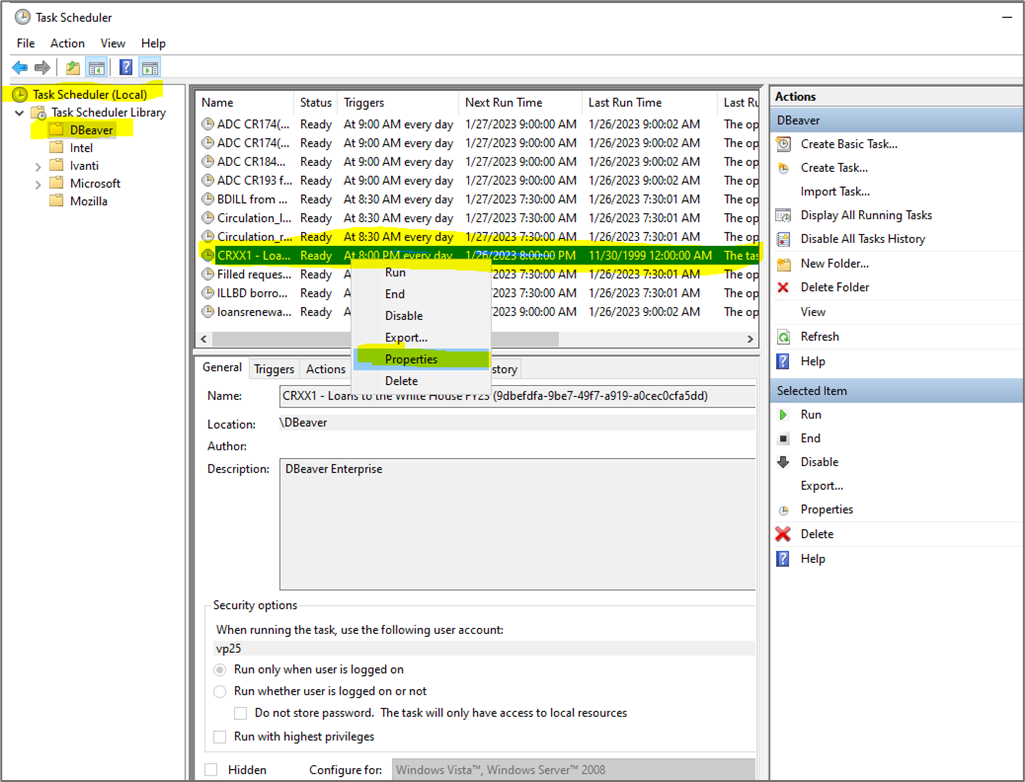
Task: Open the Help menu in menu bar
Action: tap(153, 43)
